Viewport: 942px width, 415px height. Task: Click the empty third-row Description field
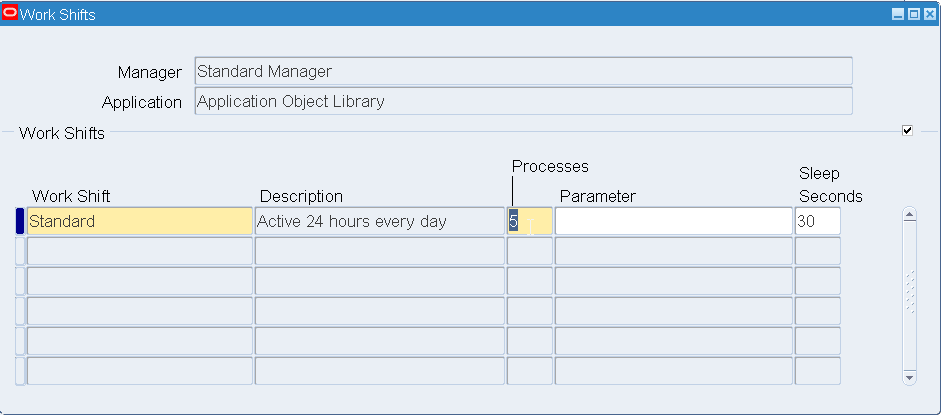379,281
